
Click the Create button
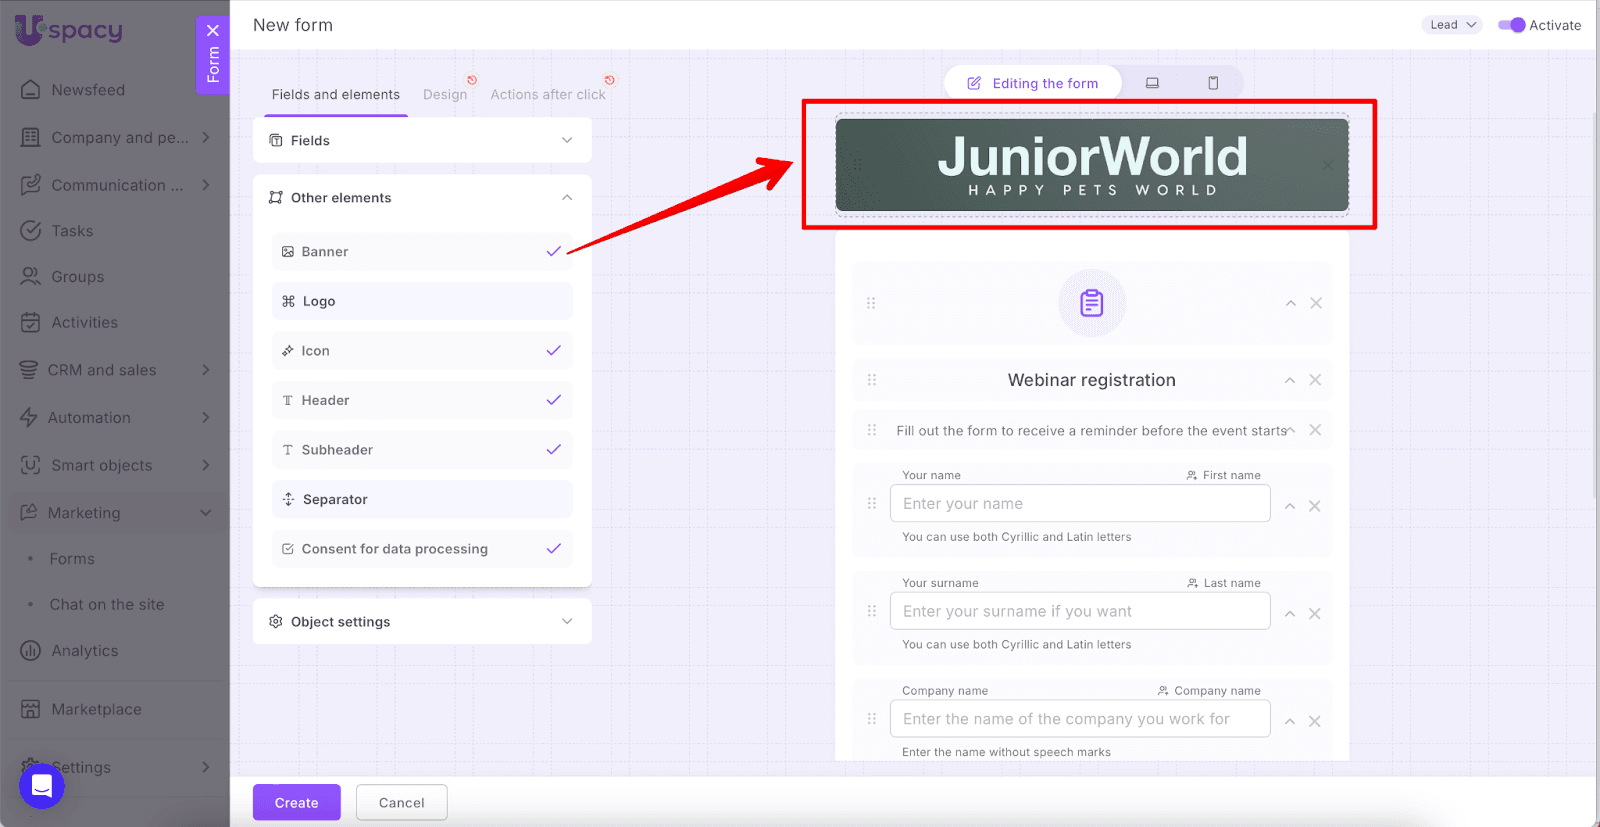point(296,803)
